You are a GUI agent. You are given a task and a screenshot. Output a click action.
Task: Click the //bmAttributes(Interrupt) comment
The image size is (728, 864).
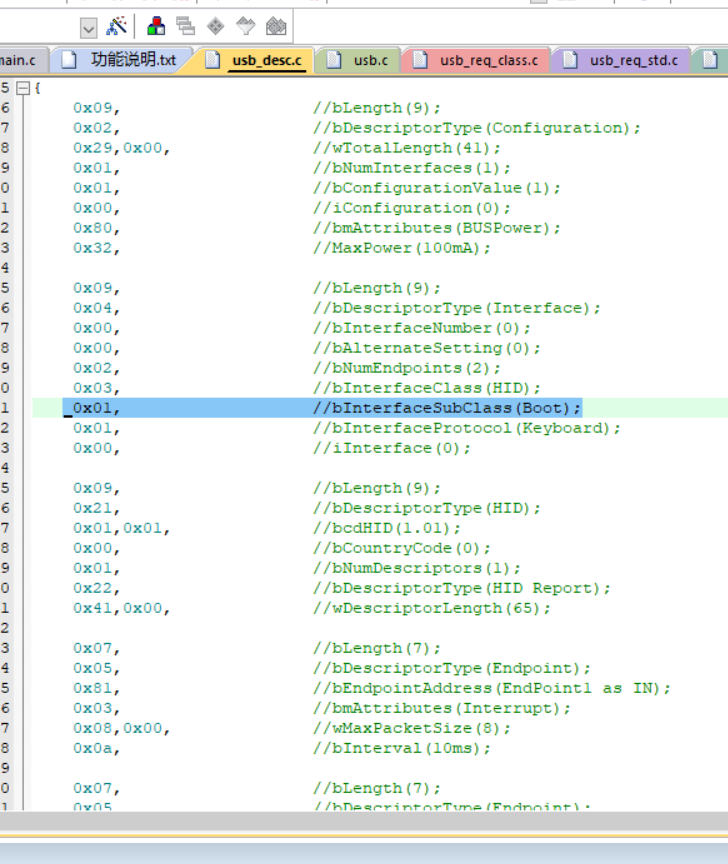[x=441, y=708]
